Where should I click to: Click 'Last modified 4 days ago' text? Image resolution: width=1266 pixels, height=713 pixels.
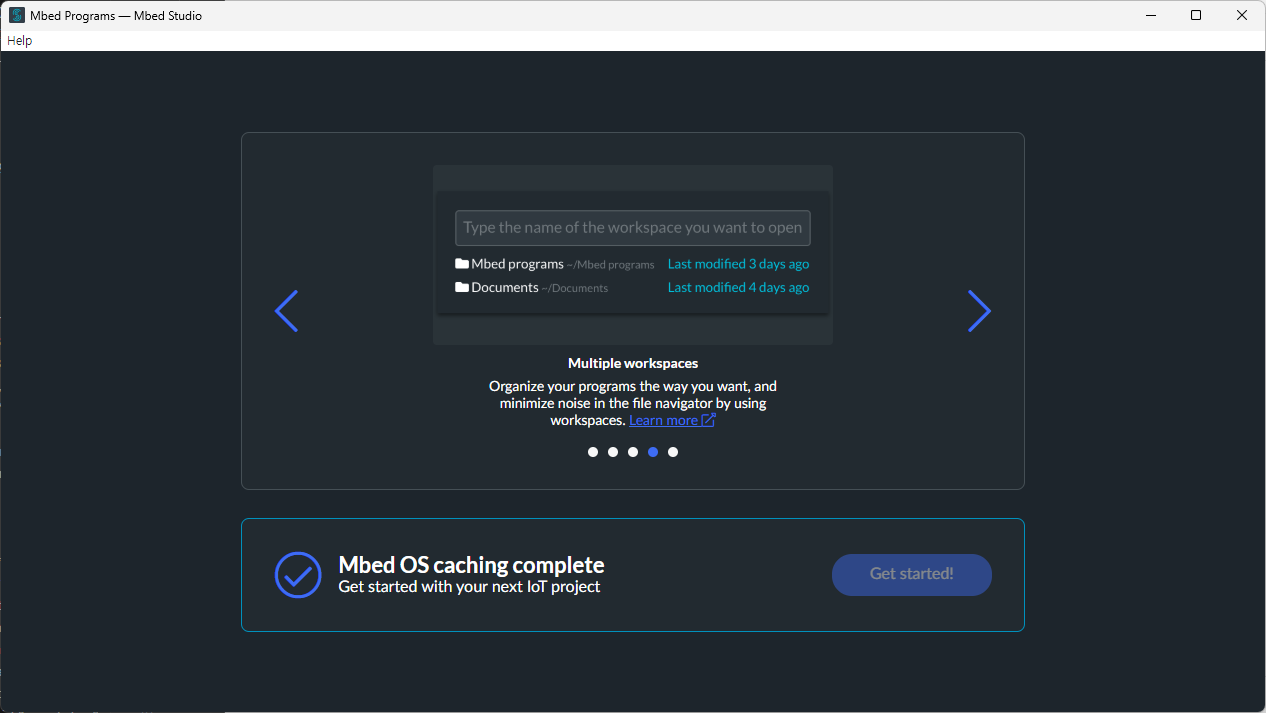coord(739,288)
